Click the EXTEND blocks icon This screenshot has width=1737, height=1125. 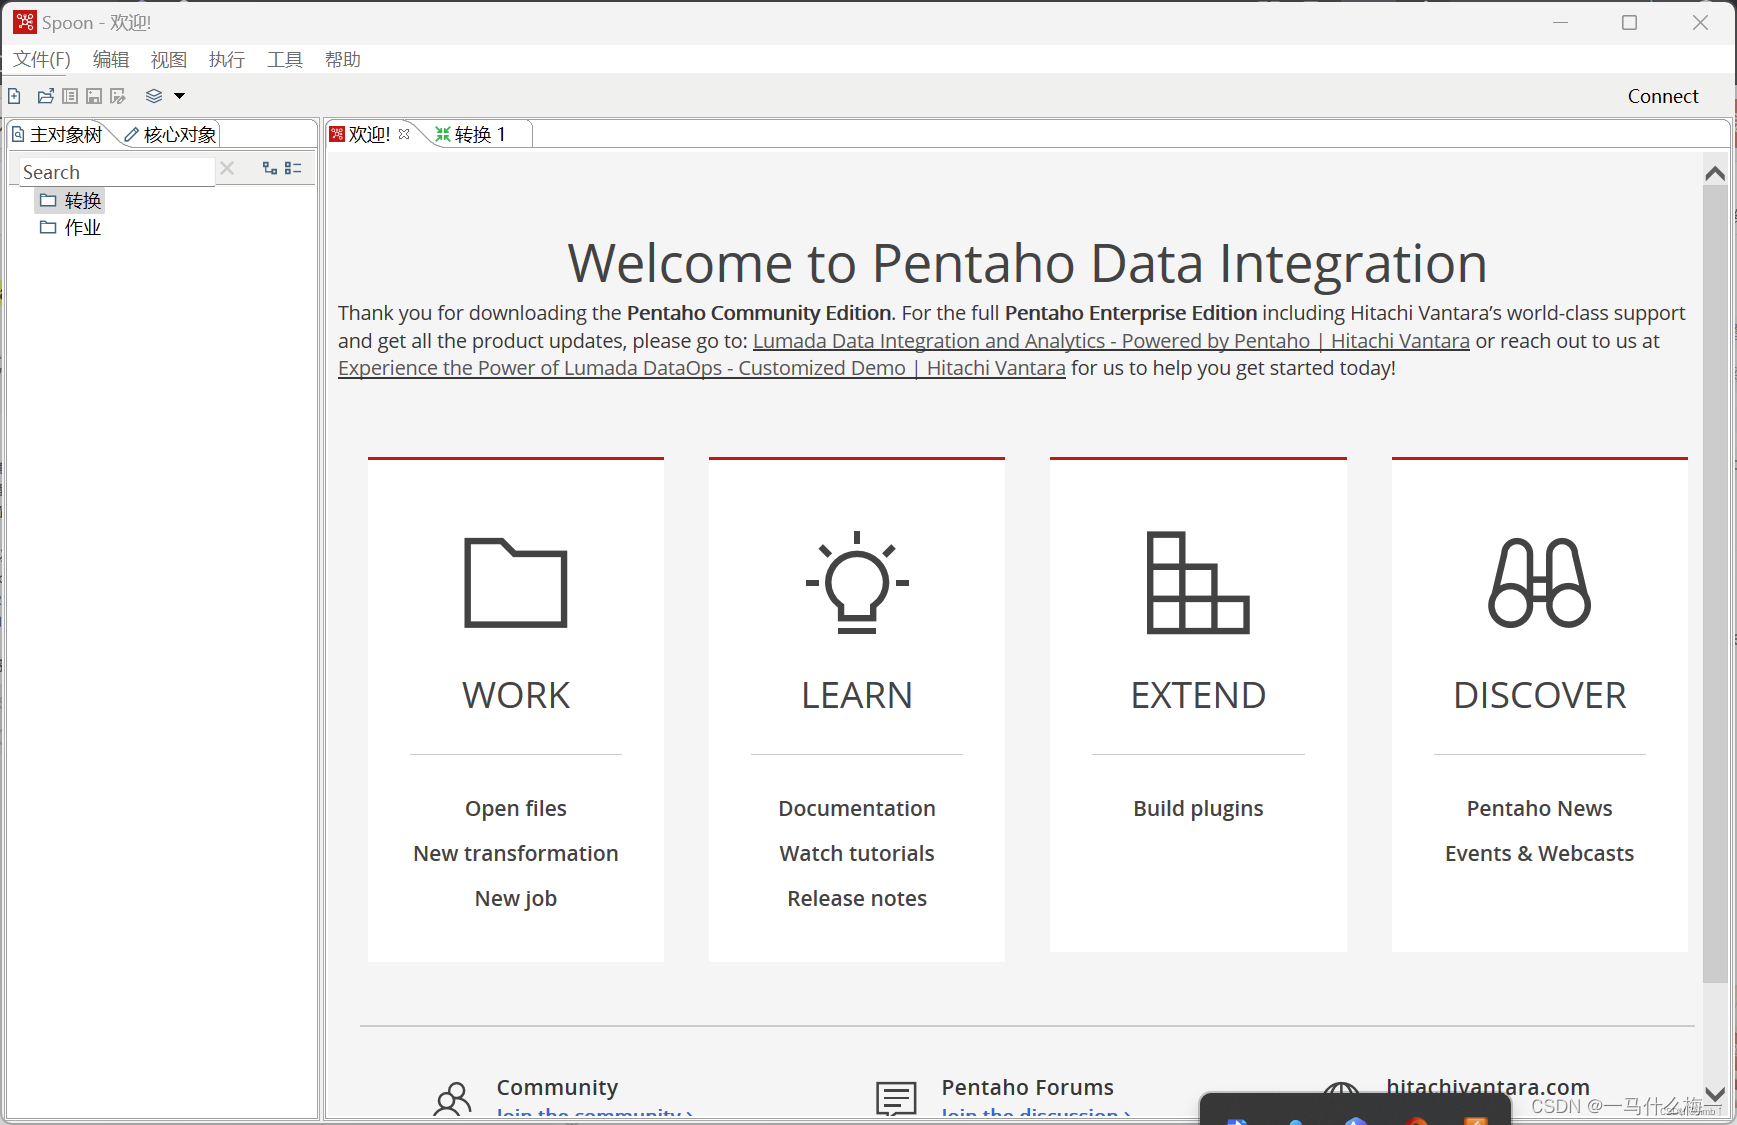pos(1198,582)
